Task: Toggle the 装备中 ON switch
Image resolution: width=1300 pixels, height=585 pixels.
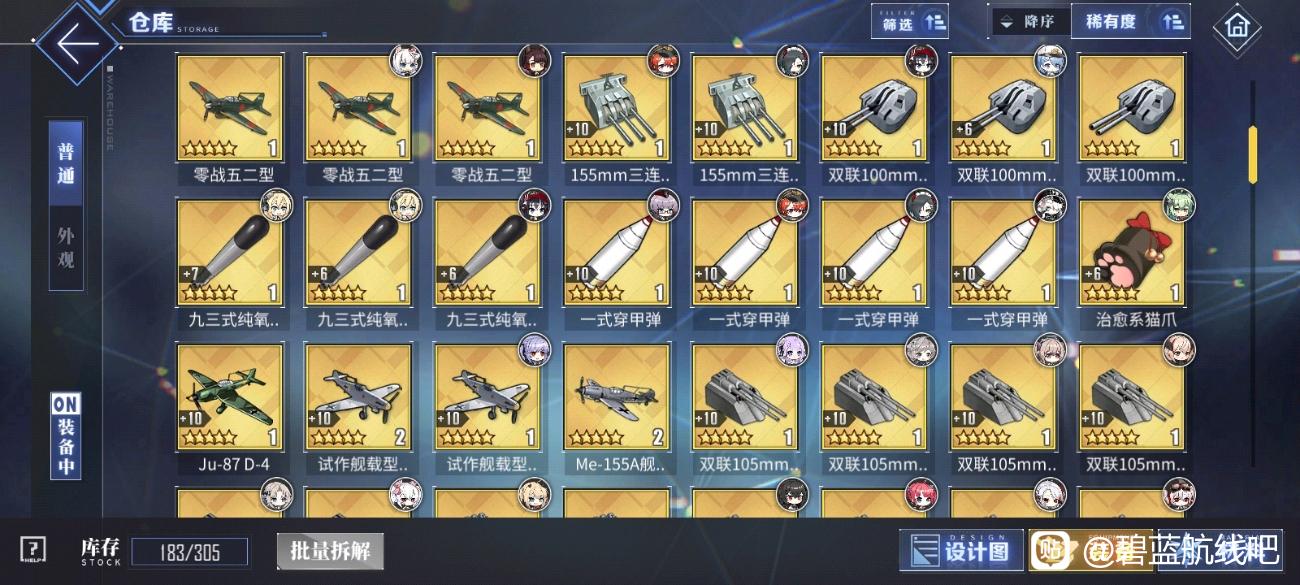Action: tap(66, 436)
